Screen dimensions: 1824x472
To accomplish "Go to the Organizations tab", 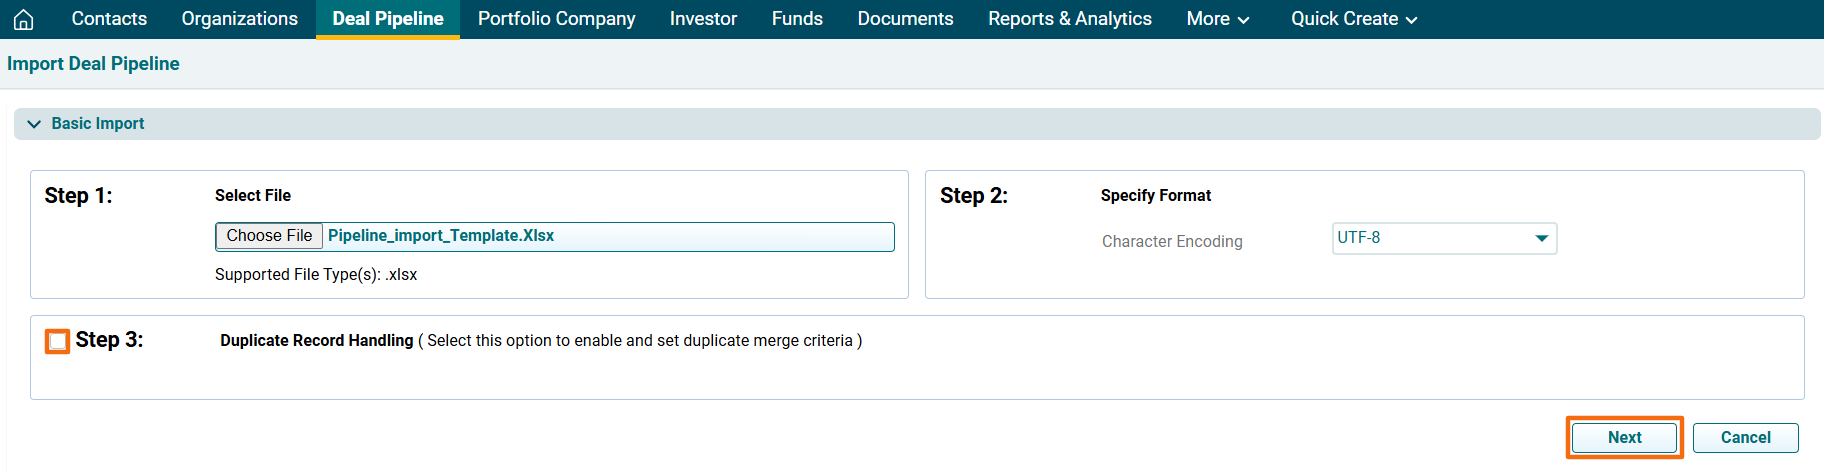I will click(239, 19).
